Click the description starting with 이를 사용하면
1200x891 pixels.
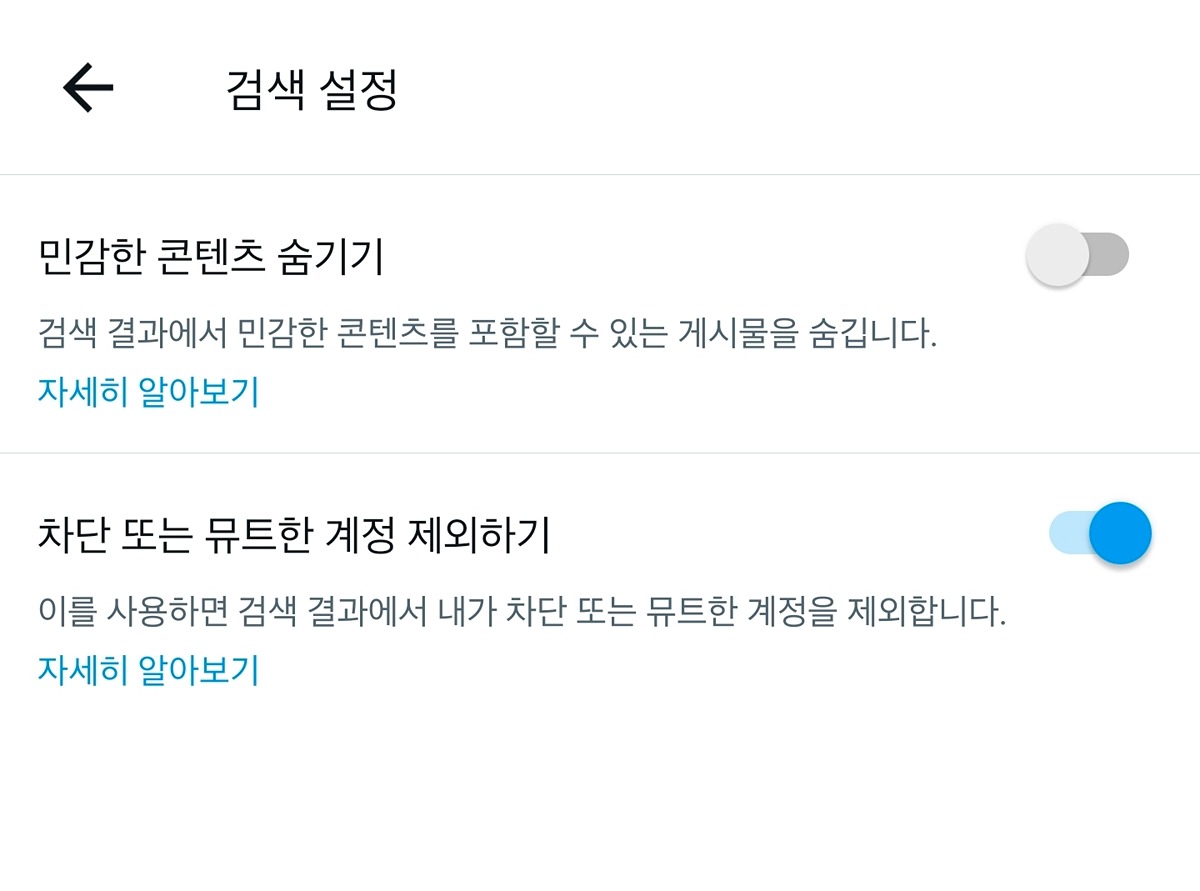(522, 612)
